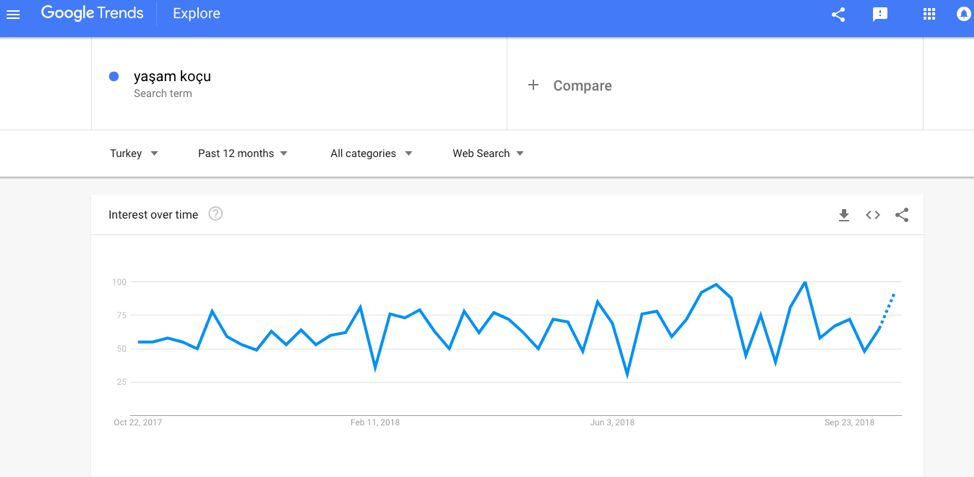Viewport: 974px width, 477px height.
Task: Click the share icon in header
Action: coord(838,14)
